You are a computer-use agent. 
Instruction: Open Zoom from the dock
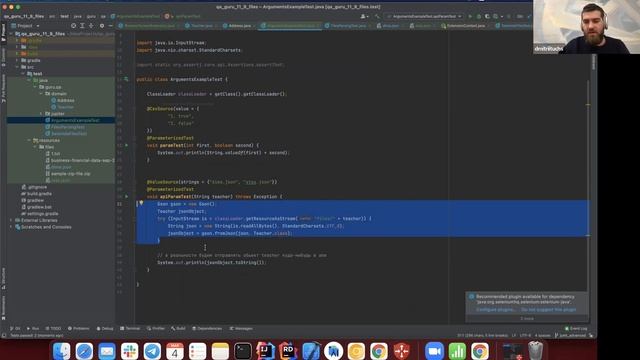tap(434, 351)
